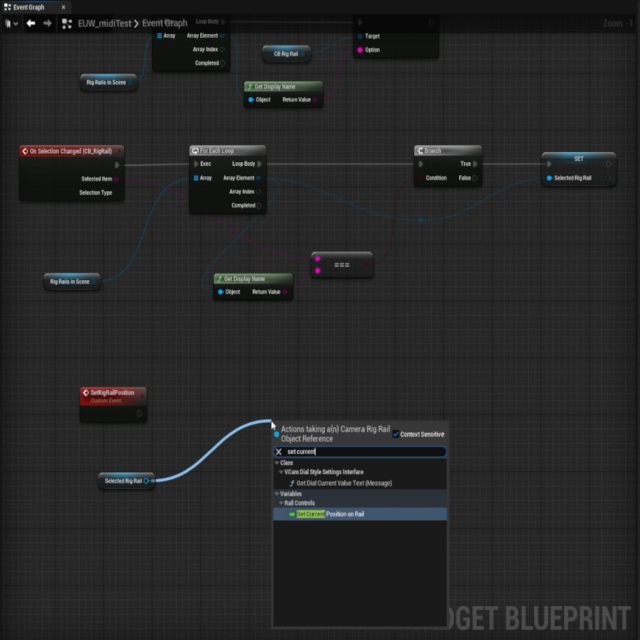Click the SetRigRailPosition exec output pin
640x640 pixels.
[x=139, y=413]
